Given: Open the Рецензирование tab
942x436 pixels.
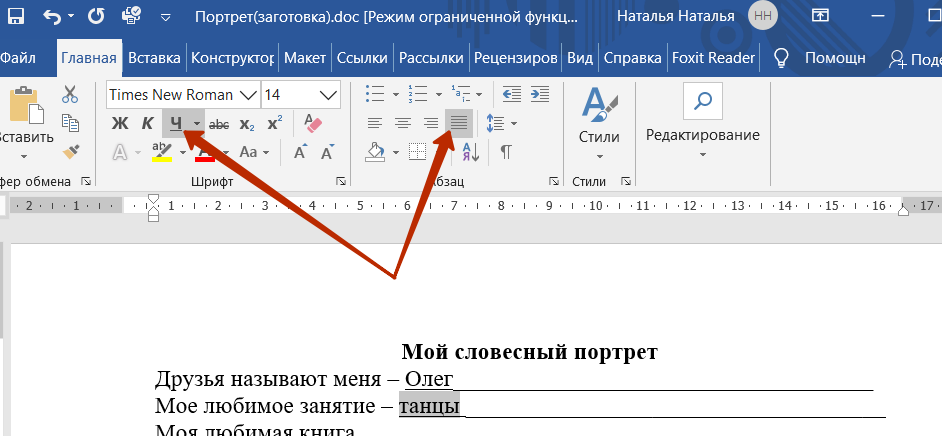Looking at the screenshot, I should tap(515, 58).
